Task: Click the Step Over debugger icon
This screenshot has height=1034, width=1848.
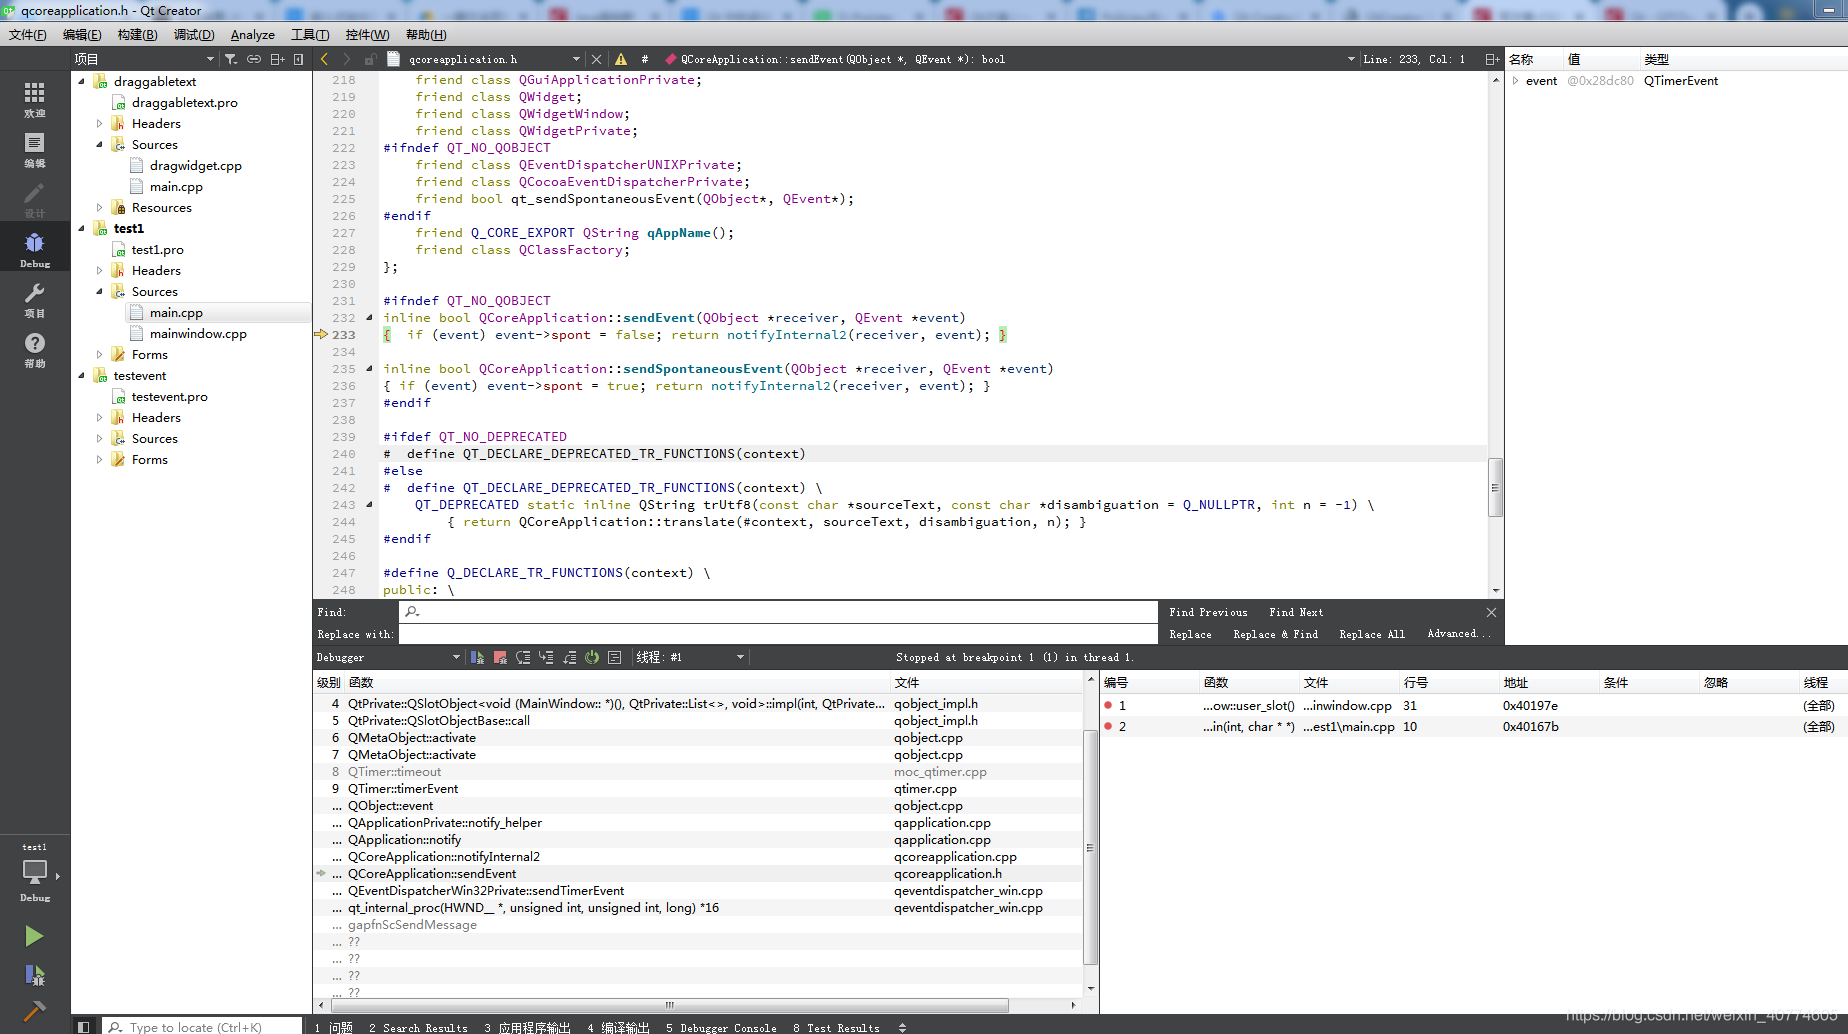Action: 523,657
